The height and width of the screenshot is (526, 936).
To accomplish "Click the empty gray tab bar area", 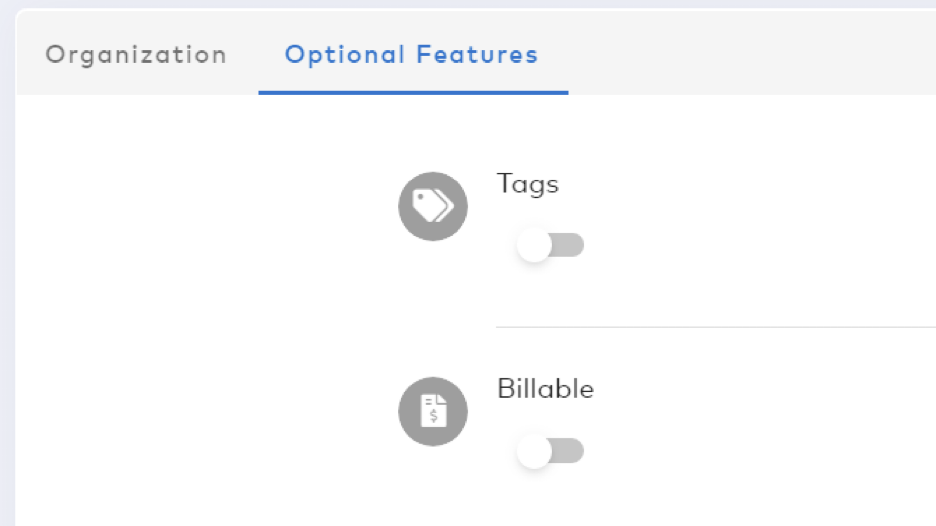I will 752,53.
